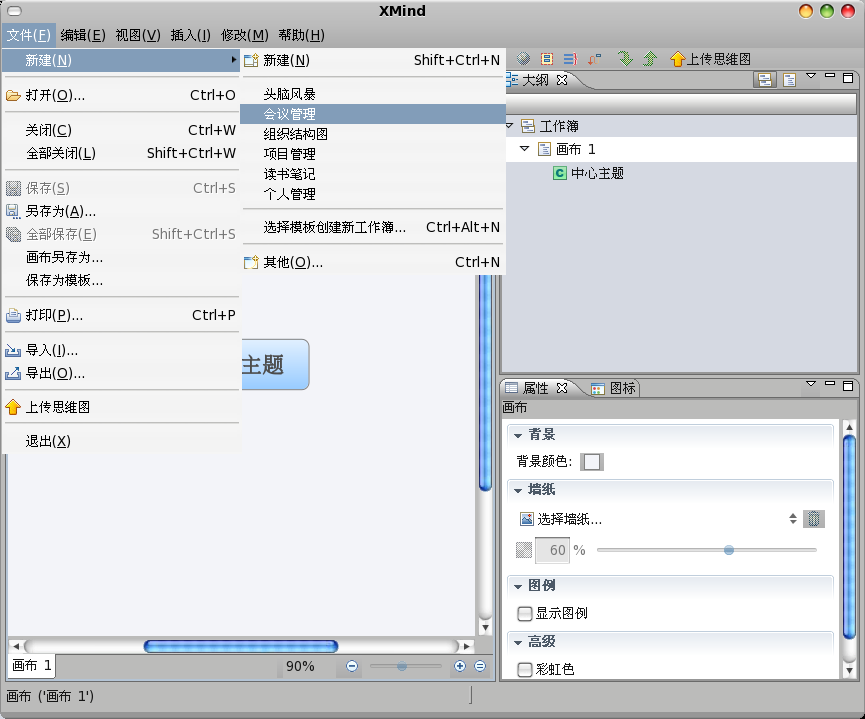Choose 选择模板创建新工作簿...
The width and height of the screenshot is (865, 719).
click(373, 227)
